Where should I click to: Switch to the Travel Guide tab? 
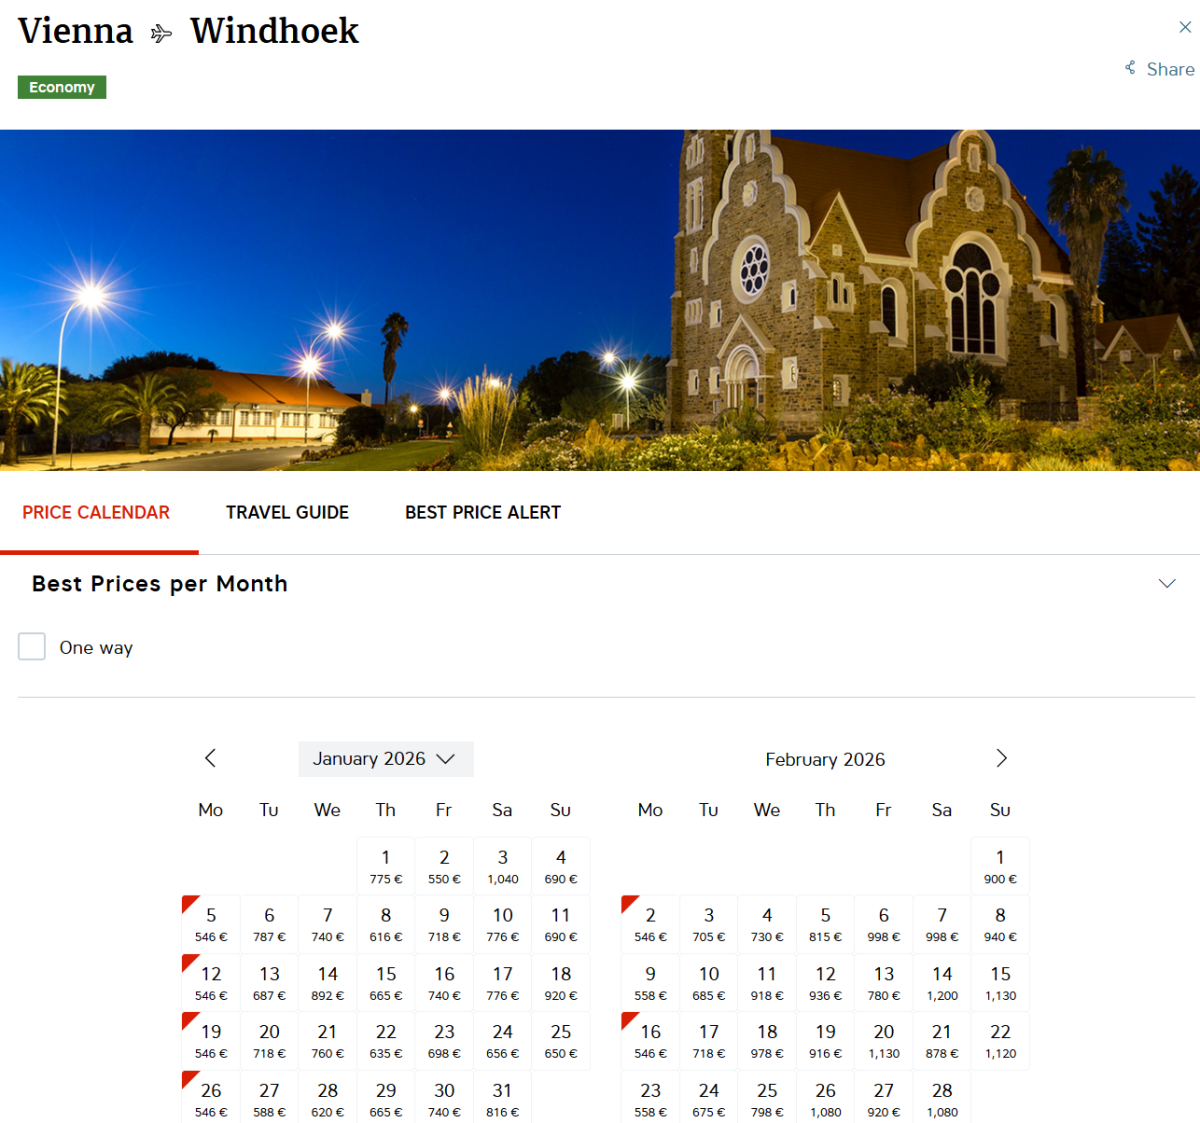pyautogui.click(x=287, y=512)
